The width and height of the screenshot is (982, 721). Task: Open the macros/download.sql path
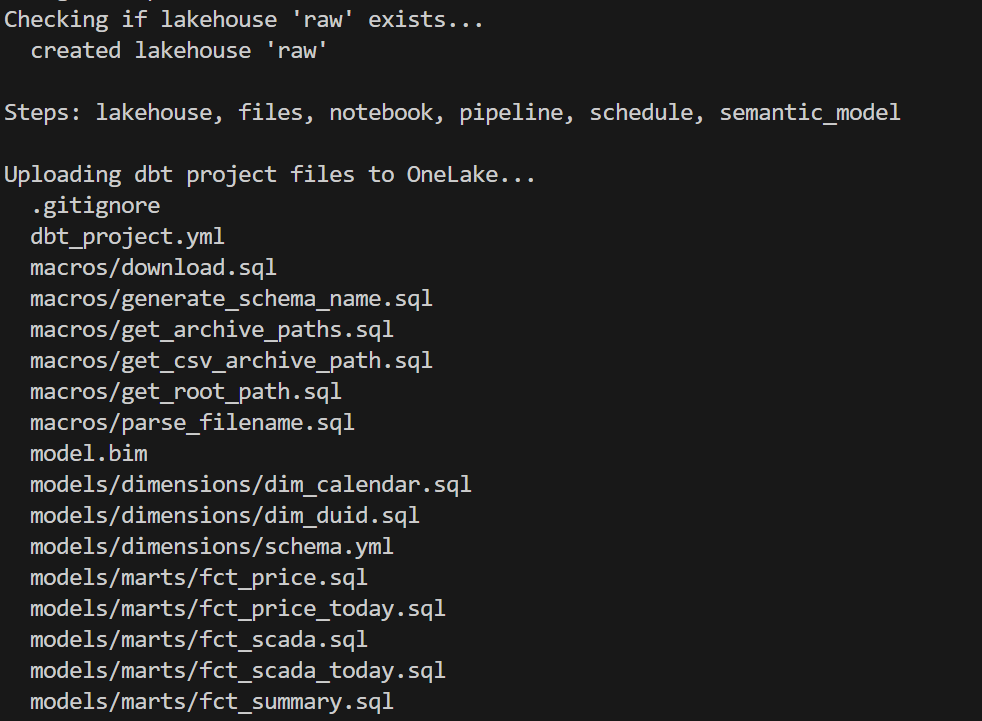click(x=153, y=268)
